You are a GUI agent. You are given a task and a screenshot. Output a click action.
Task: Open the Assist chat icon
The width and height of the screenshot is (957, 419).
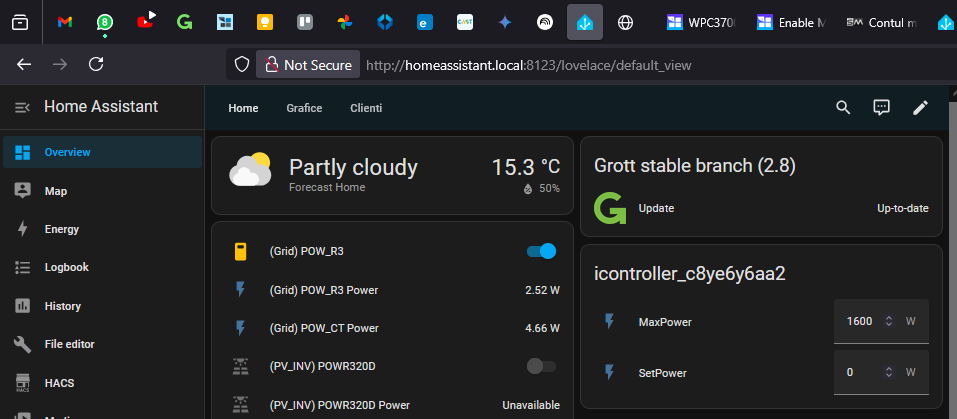(881, 108)
